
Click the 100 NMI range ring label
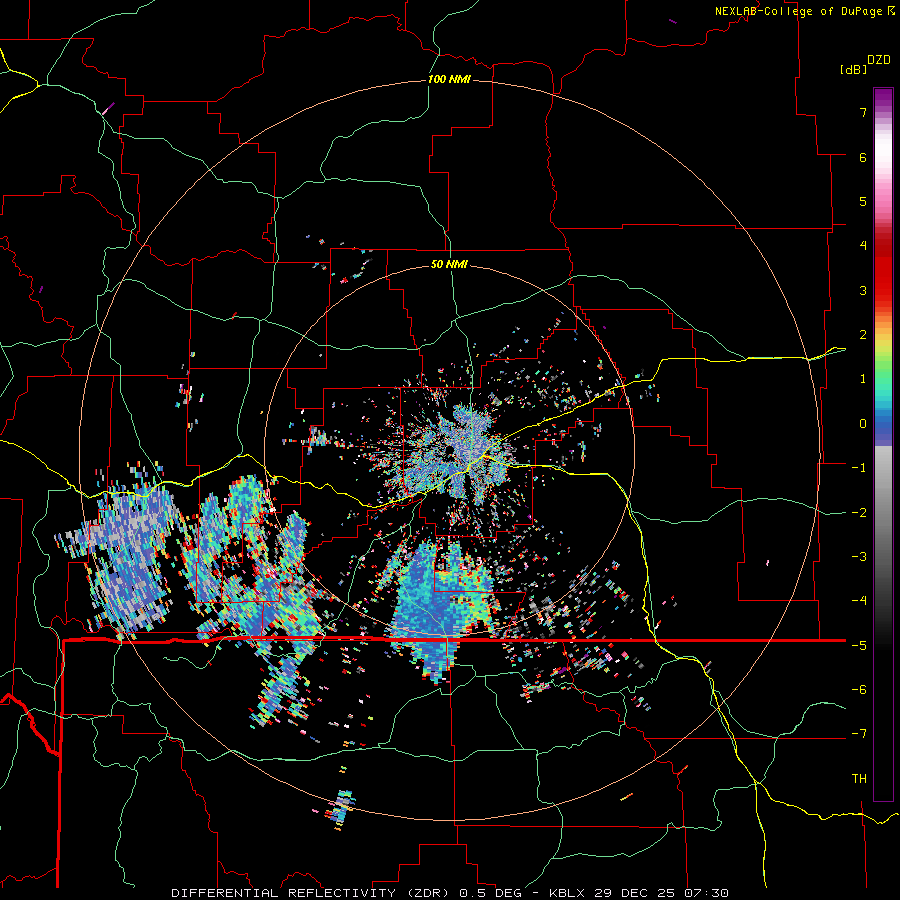(x=449, y=79)
